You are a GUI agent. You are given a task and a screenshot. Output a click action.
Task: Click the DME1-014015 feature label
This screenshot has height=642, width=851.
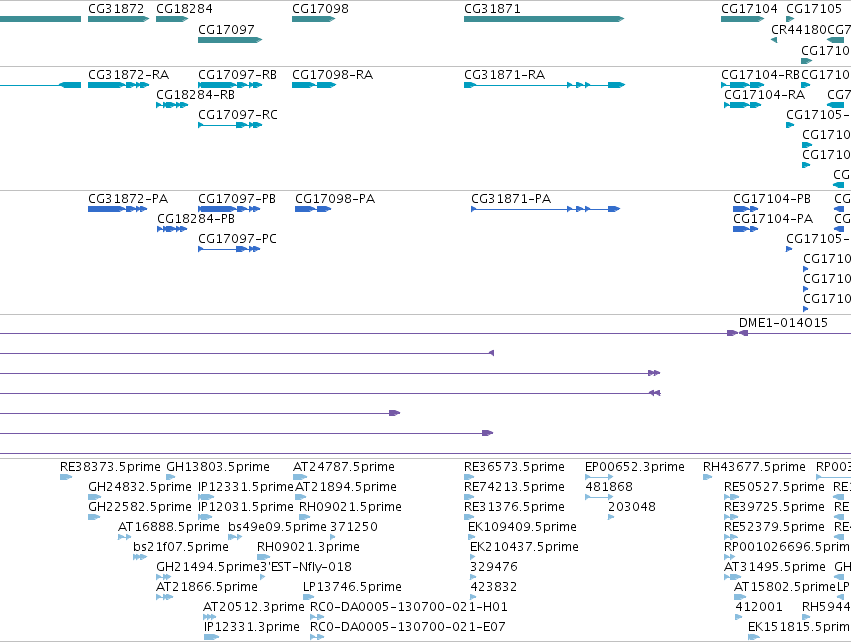[x=783, y=322]
